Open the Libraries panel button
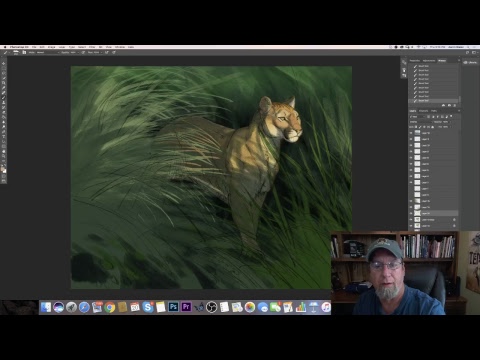Image resolution: width=480 pixels, height=360 pixels. pyautogui.click(x=470, y=62)
